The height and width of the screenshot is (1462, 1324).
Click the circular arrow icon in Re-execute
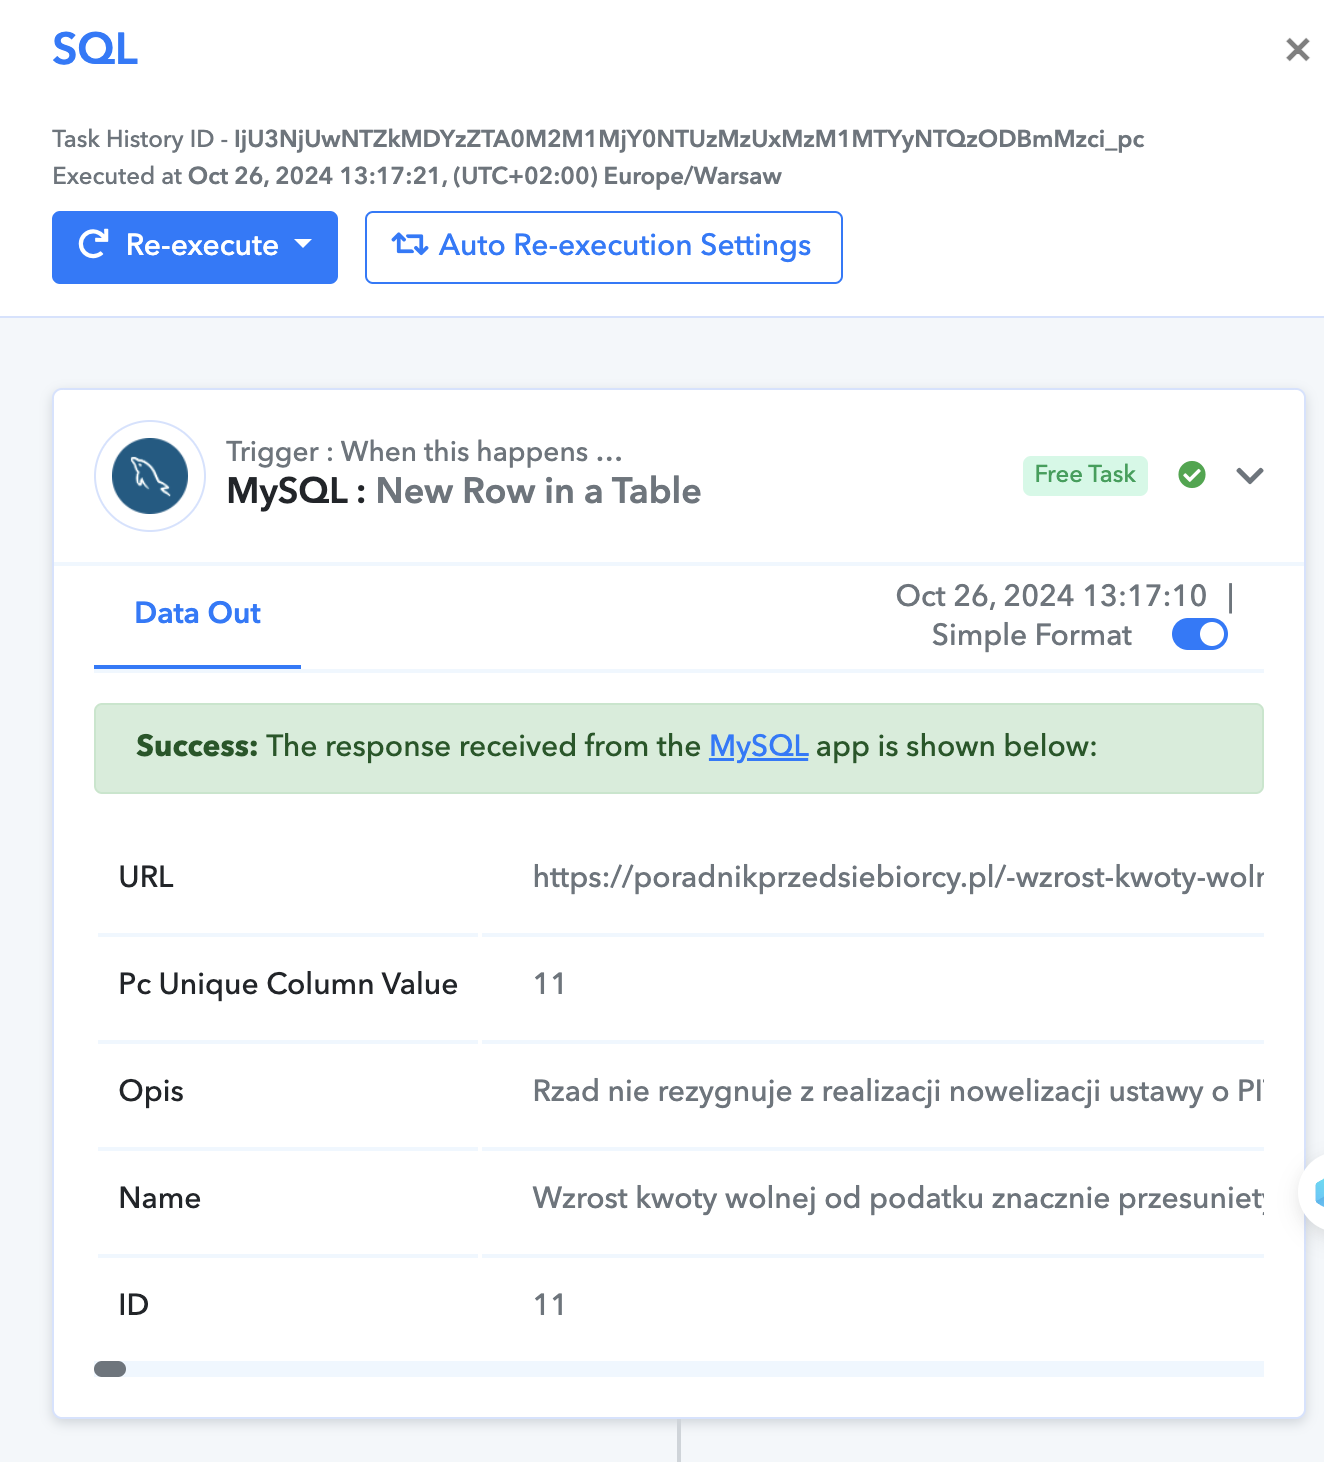[x=93, y=245]
